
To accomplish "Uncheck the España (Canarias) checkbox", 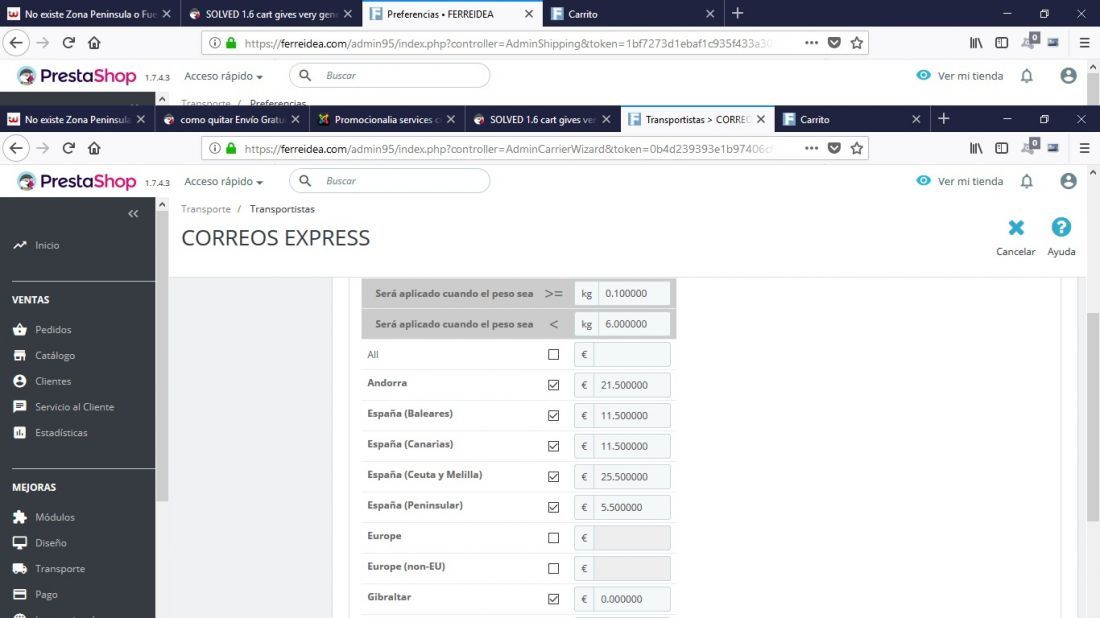I will 554,446.
